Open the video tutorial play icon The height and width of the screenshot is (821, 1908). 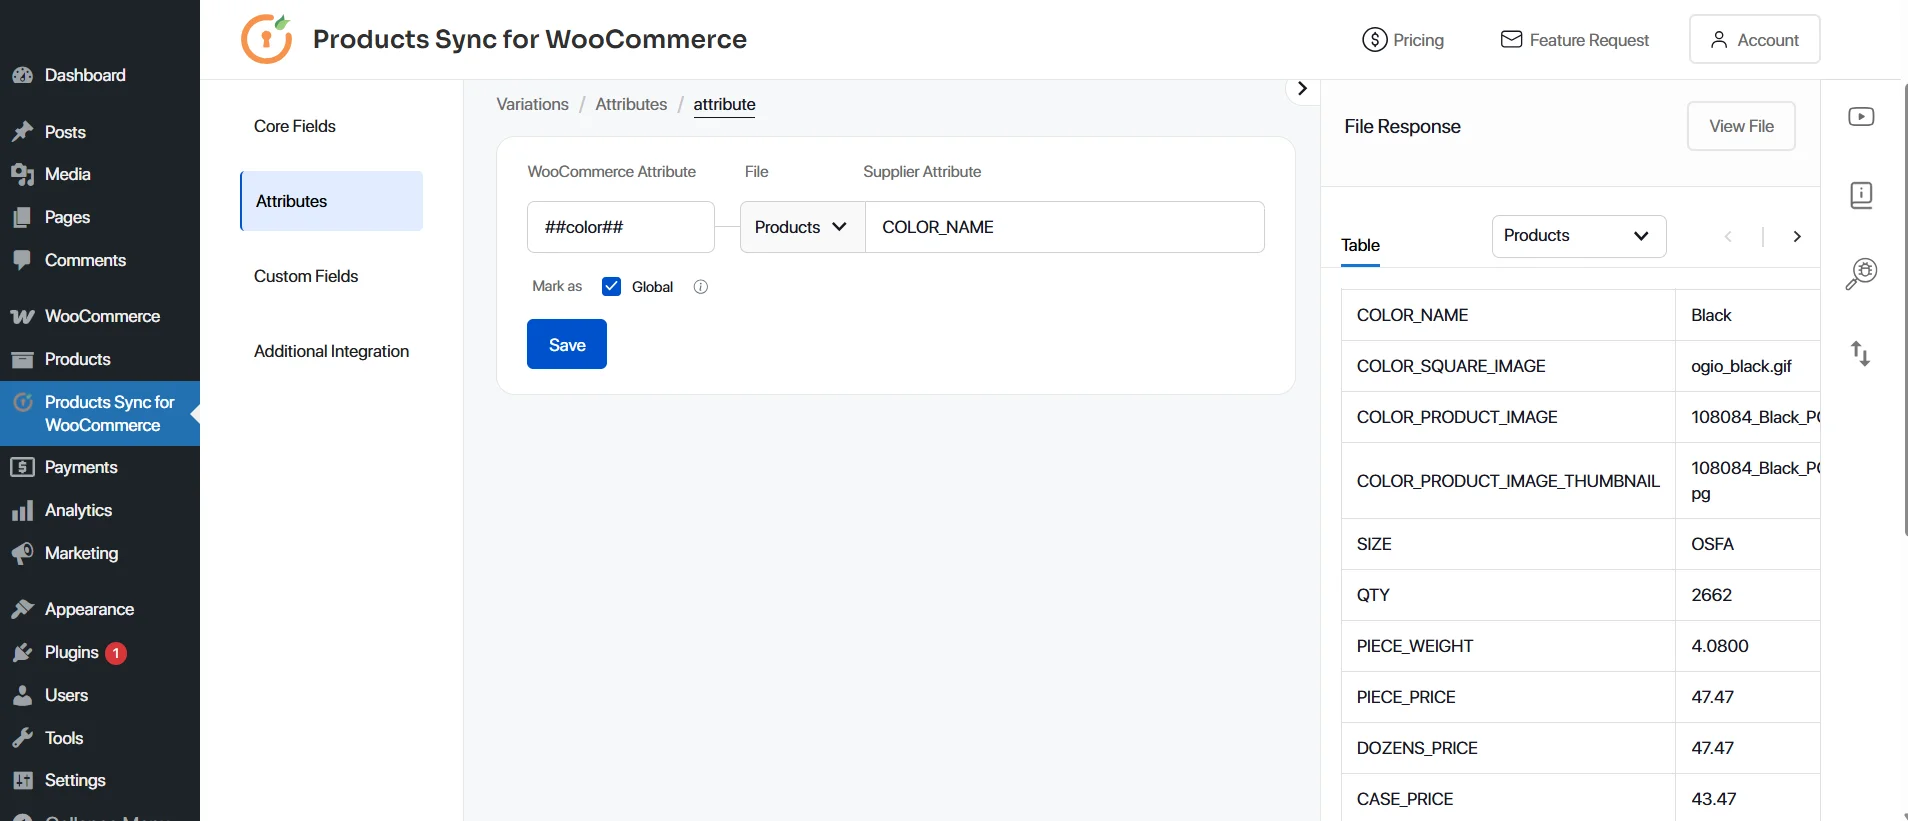(1861, 117)
